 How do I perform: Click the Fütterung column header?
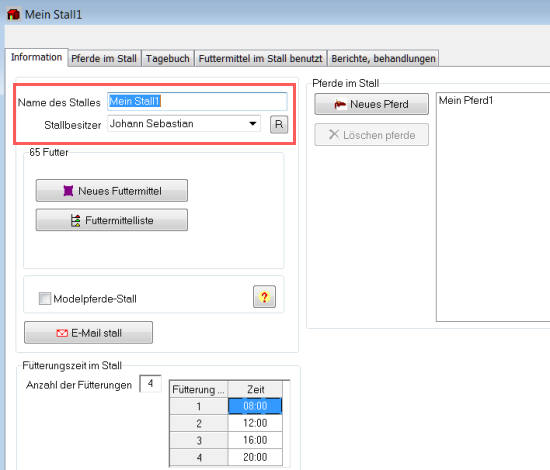[x=199, y=389]
